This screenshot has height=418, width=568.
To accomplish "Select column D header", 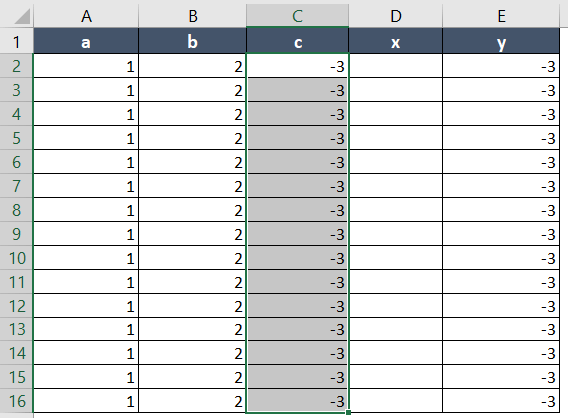I will tap(396, 16).
